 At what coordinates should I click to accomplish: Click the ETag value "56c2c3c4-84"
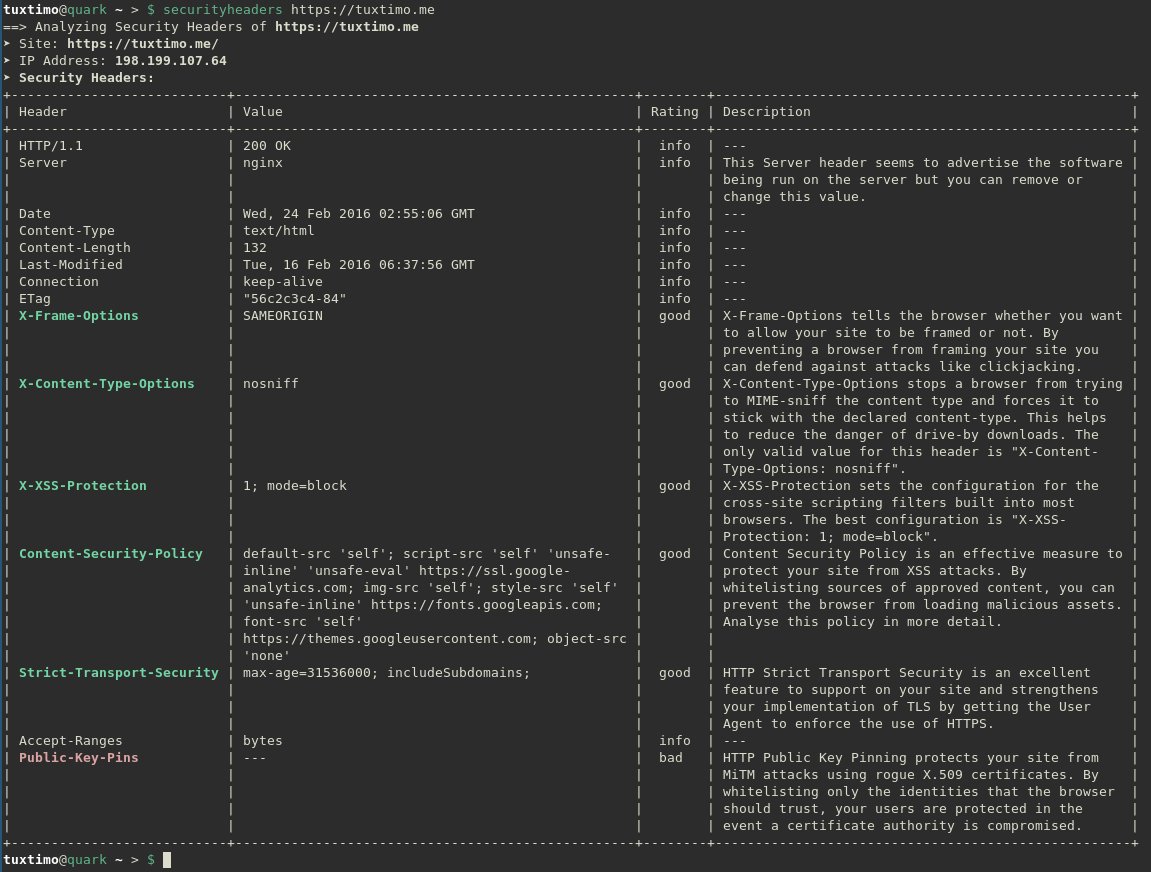coord(294,299)
